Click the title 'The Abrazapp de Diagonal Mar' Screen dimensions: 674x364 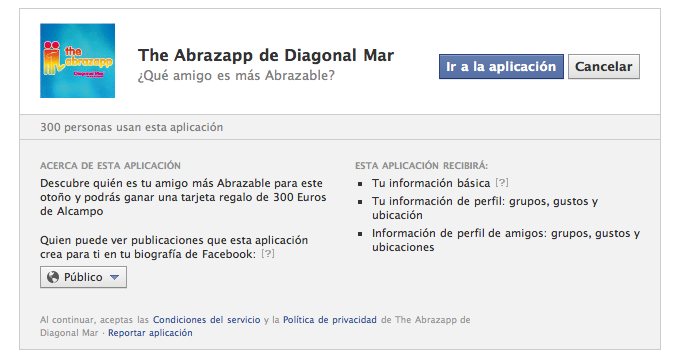(266, 55)
